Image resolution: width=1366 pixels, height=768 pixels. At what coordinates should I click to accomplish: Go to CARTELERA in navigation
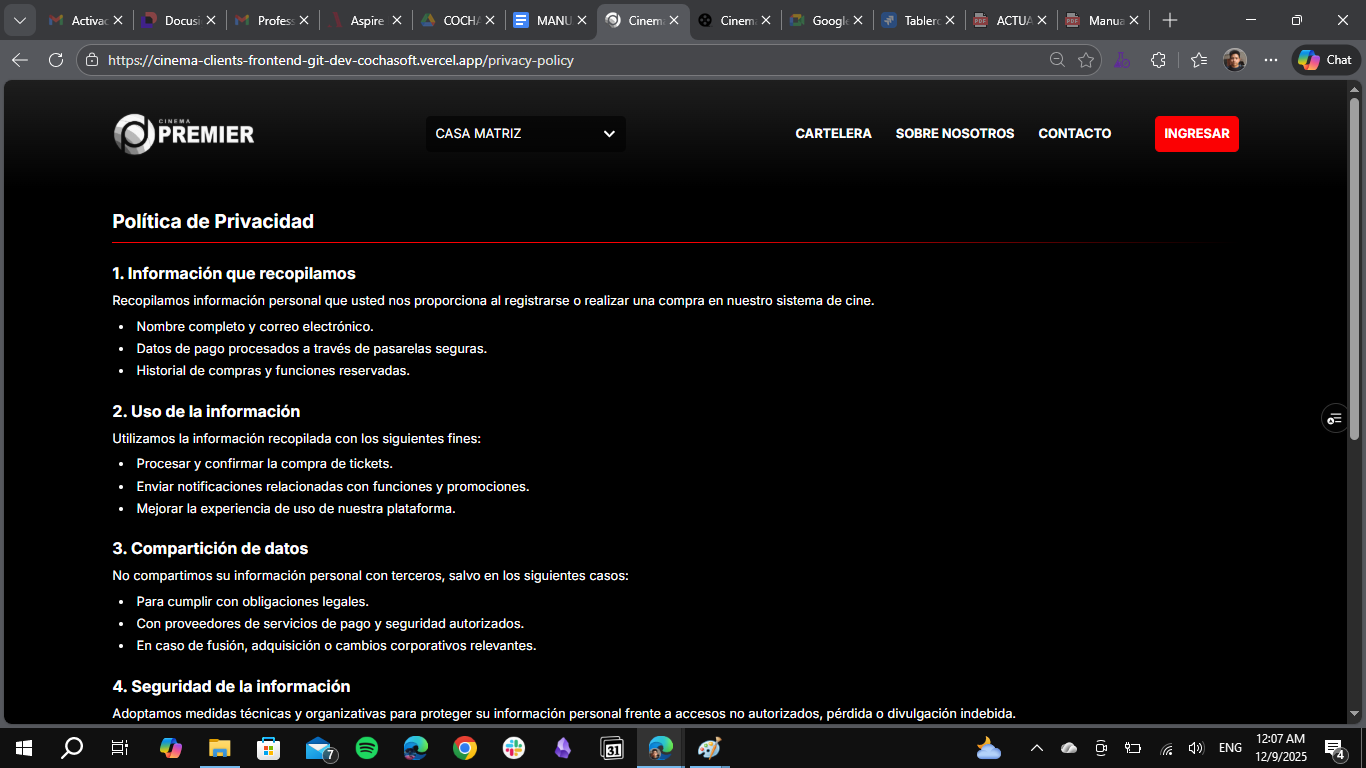point(833,134)
